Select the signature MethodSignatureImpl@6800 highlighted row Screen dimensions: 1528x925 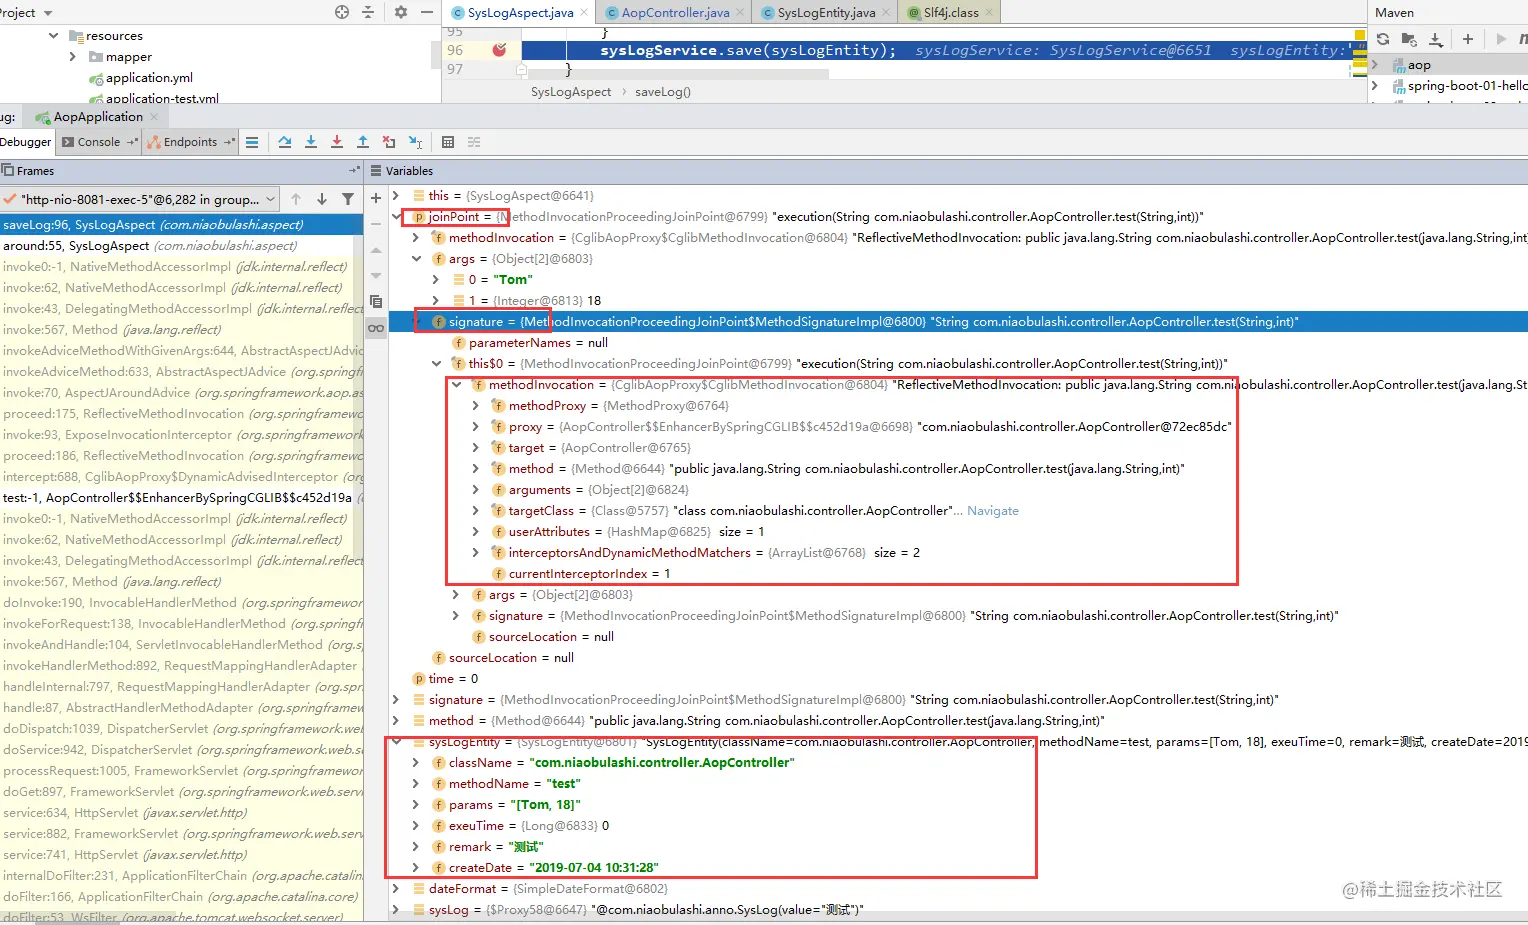point(960,321)
